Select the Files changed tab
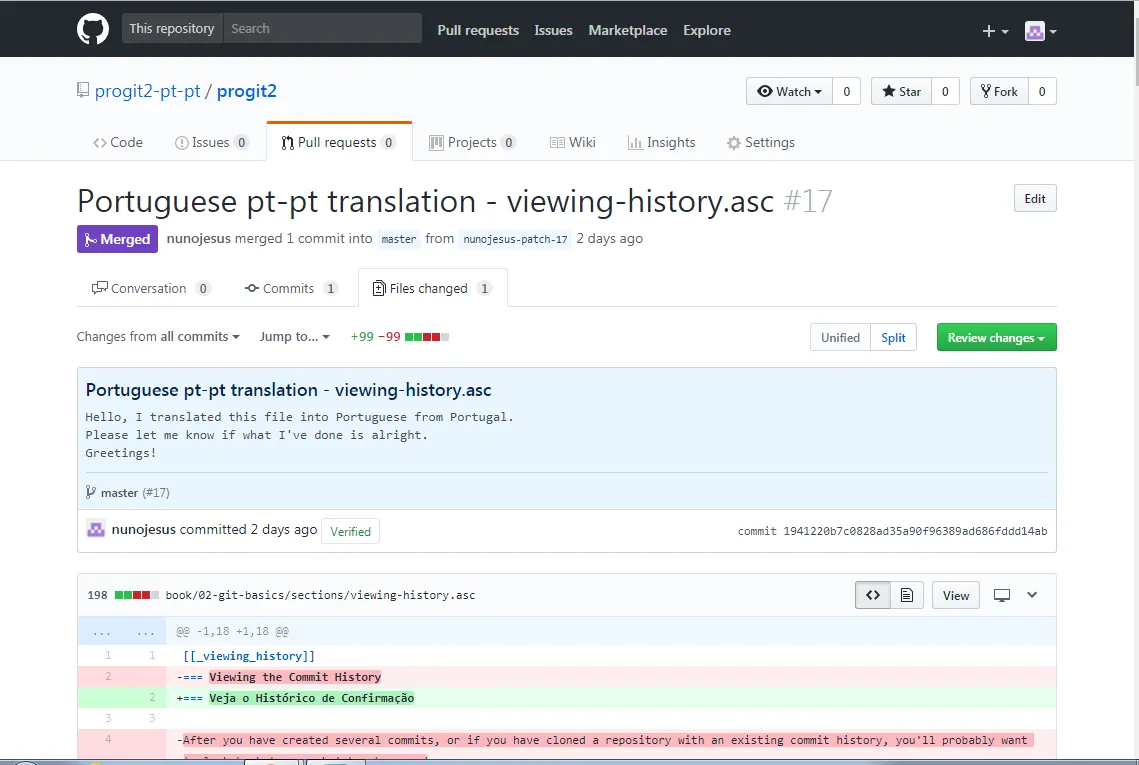The height and width of the screenshot is (765, 1139). pos(432,288)
